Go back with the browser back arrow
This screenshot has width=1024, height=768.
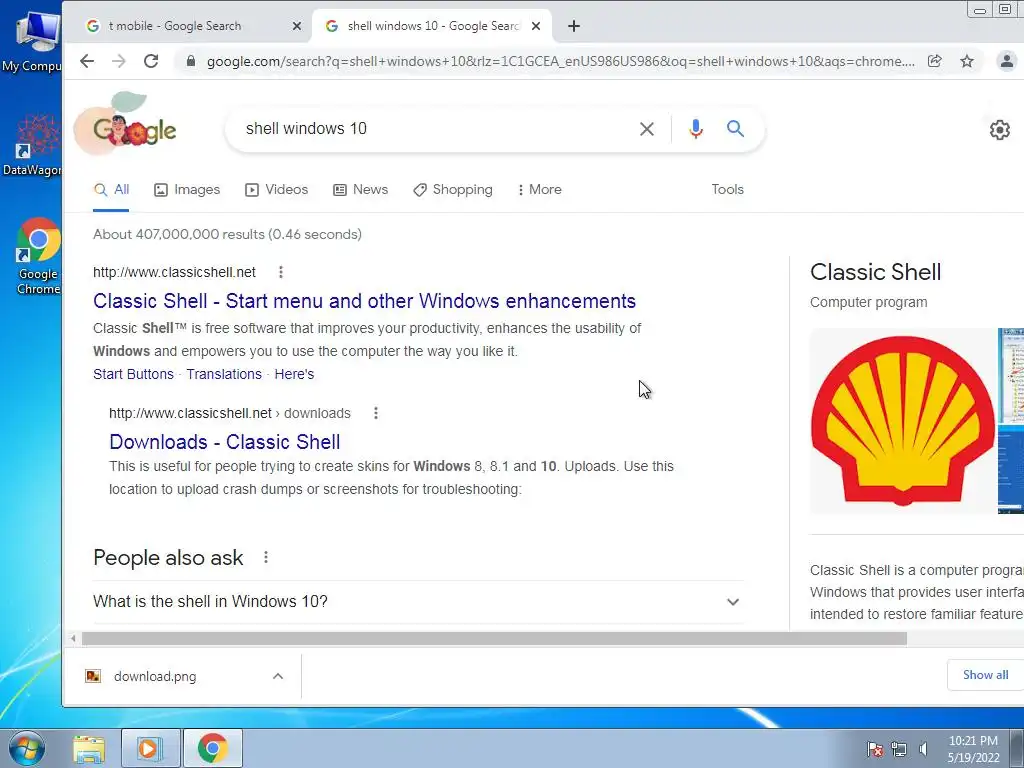(87, 61)
